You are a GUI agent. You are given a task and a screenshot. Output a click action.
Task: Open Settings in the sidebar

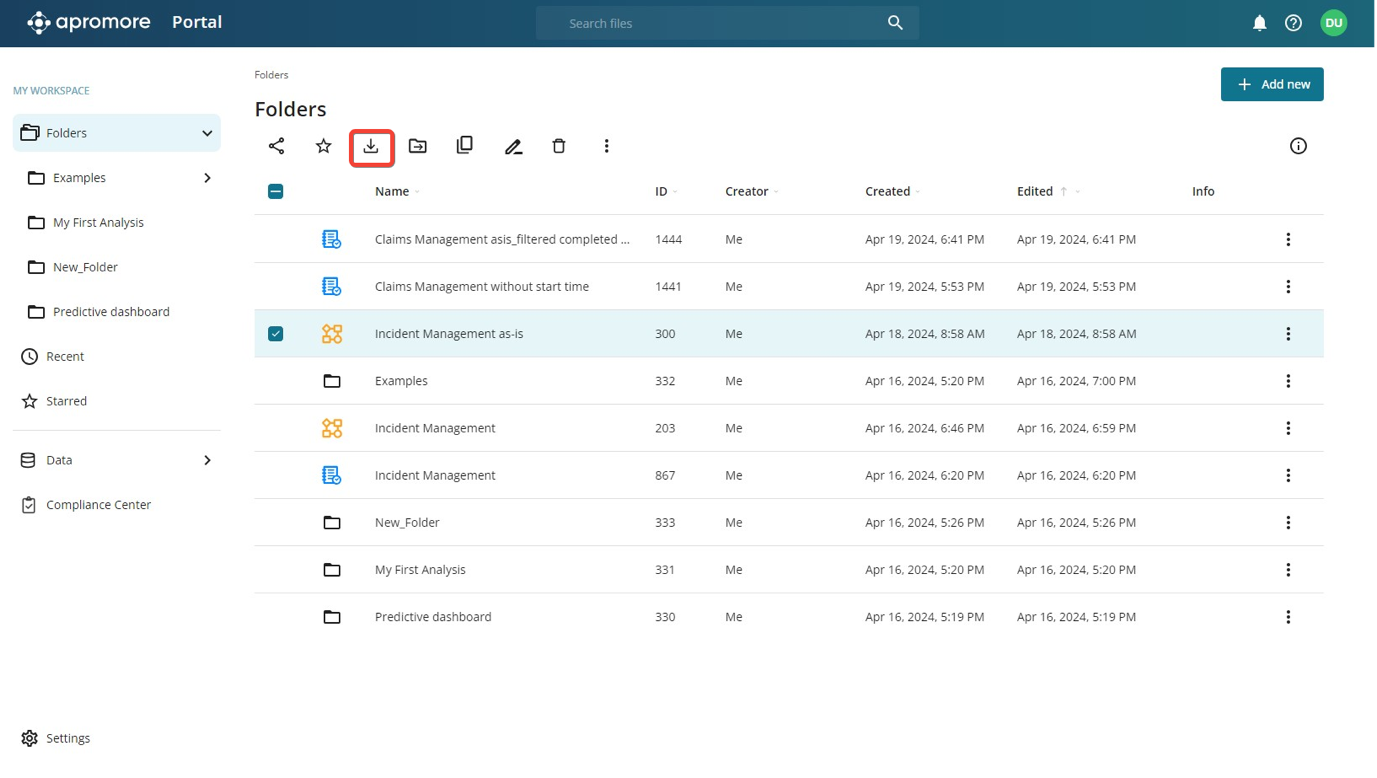tap(68, 738)
